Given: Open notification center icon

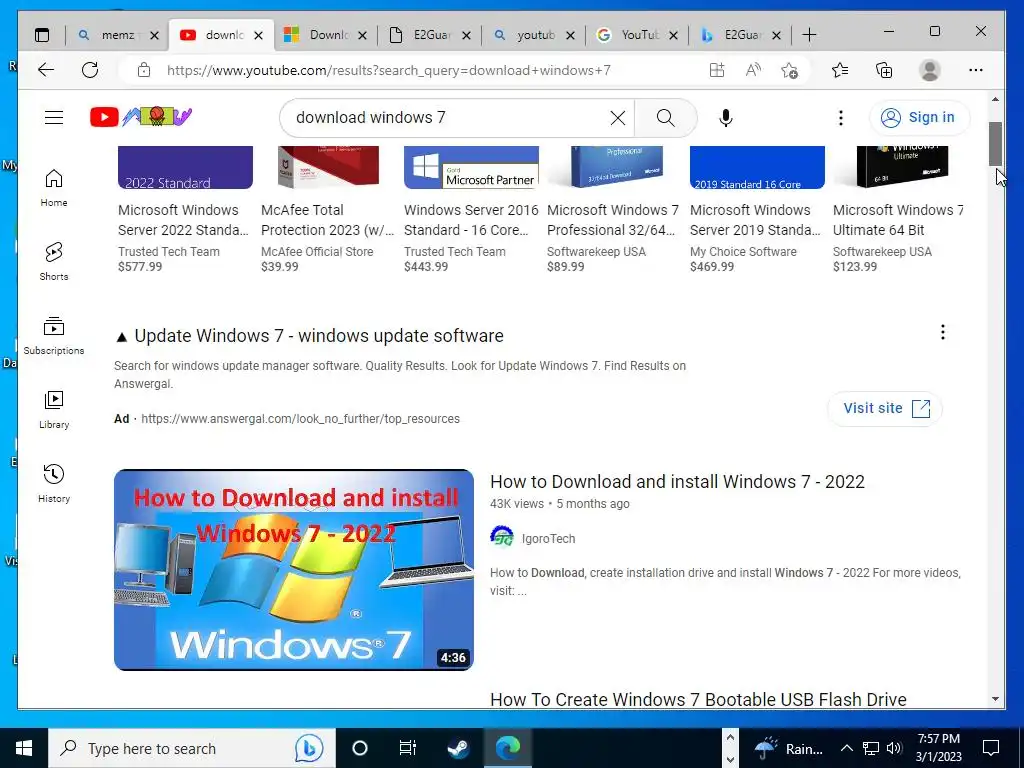Looking at the screenshot, I should click(991, 748).
